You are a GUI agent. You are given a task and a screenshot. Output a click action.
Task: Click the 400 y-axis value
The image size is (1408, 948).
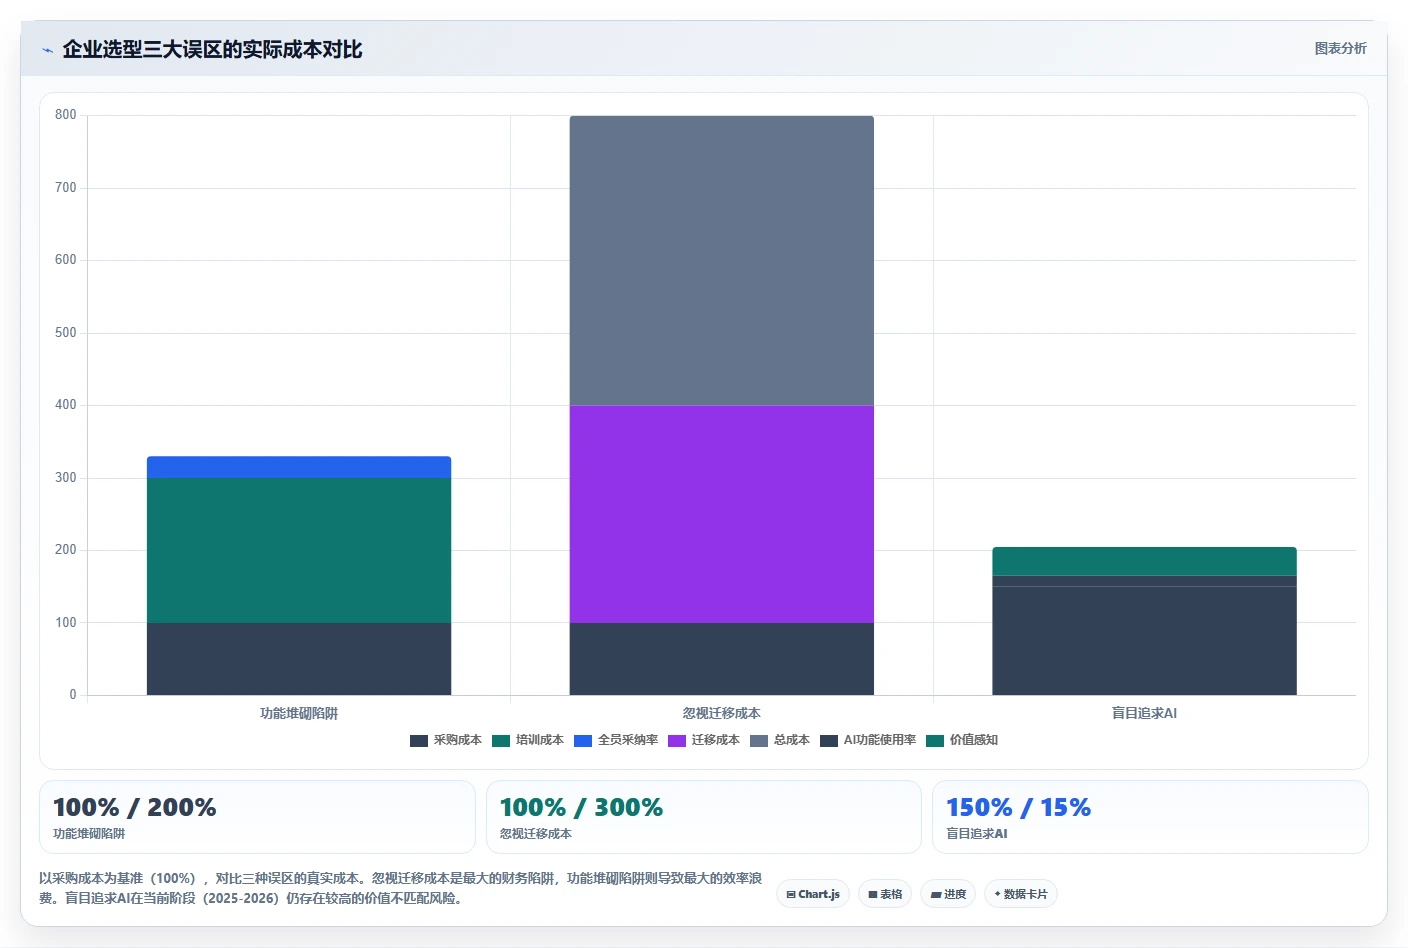[x=66, y=405]
